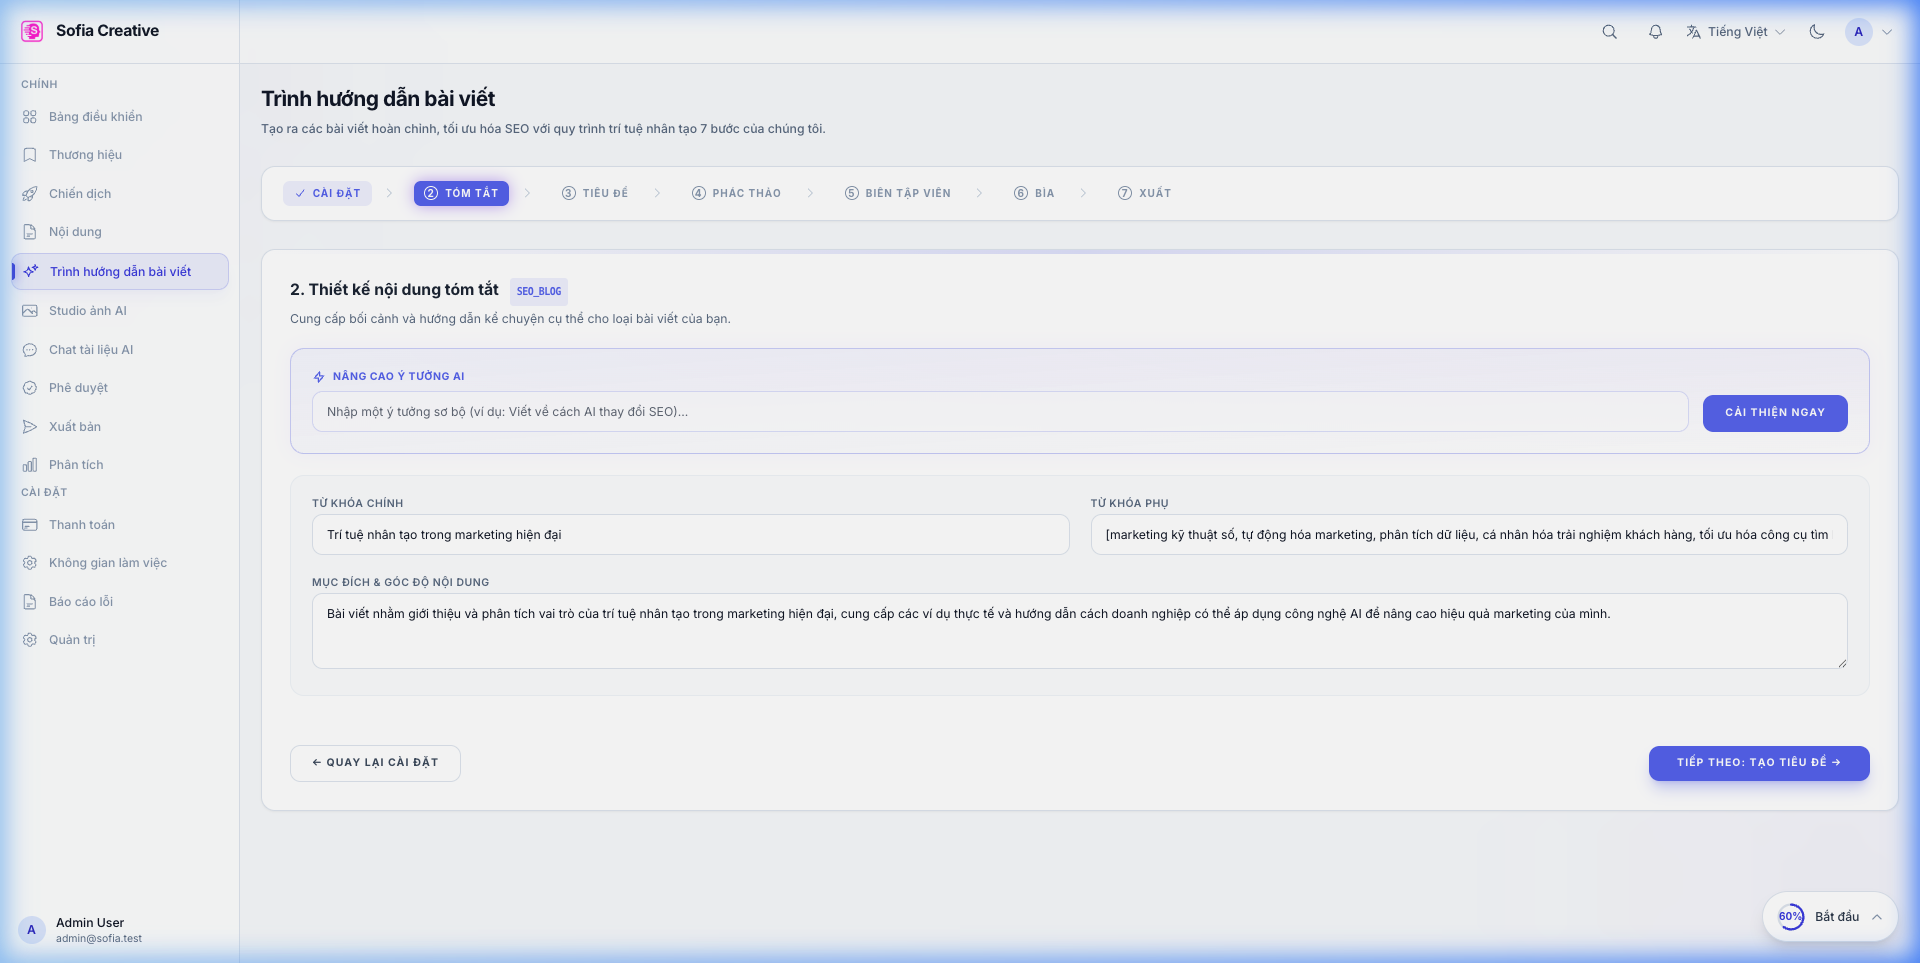Jump to the Phác thảo step

[736, 193]
